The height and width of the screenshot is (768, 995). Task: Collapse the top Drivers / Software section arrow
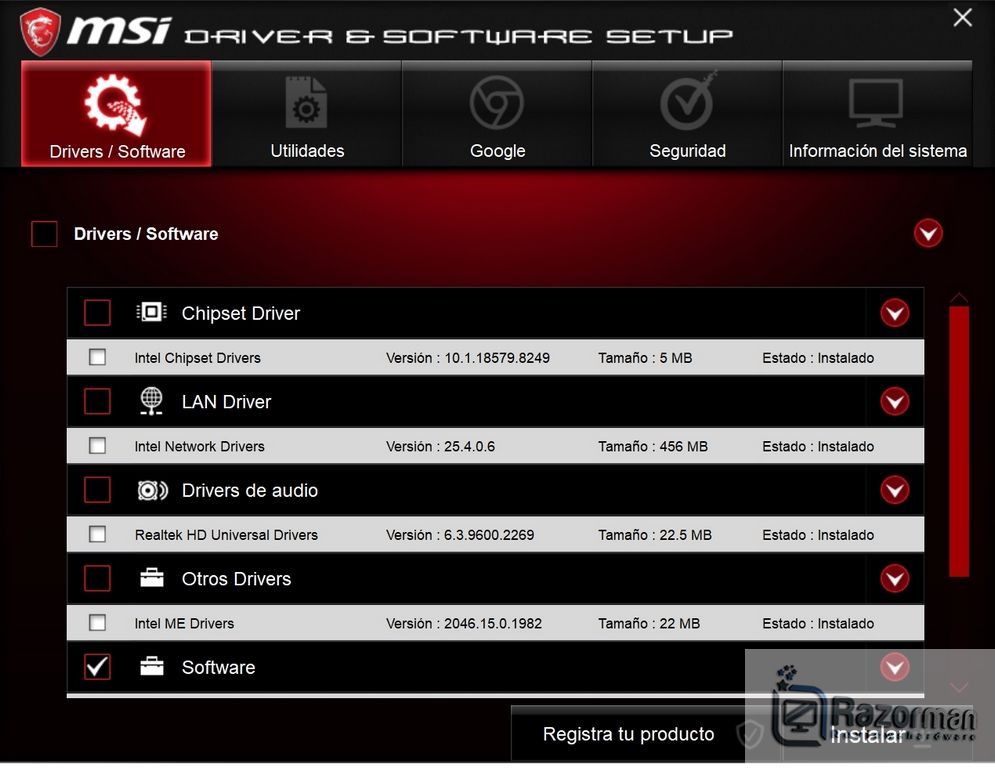tap(928, 234)
